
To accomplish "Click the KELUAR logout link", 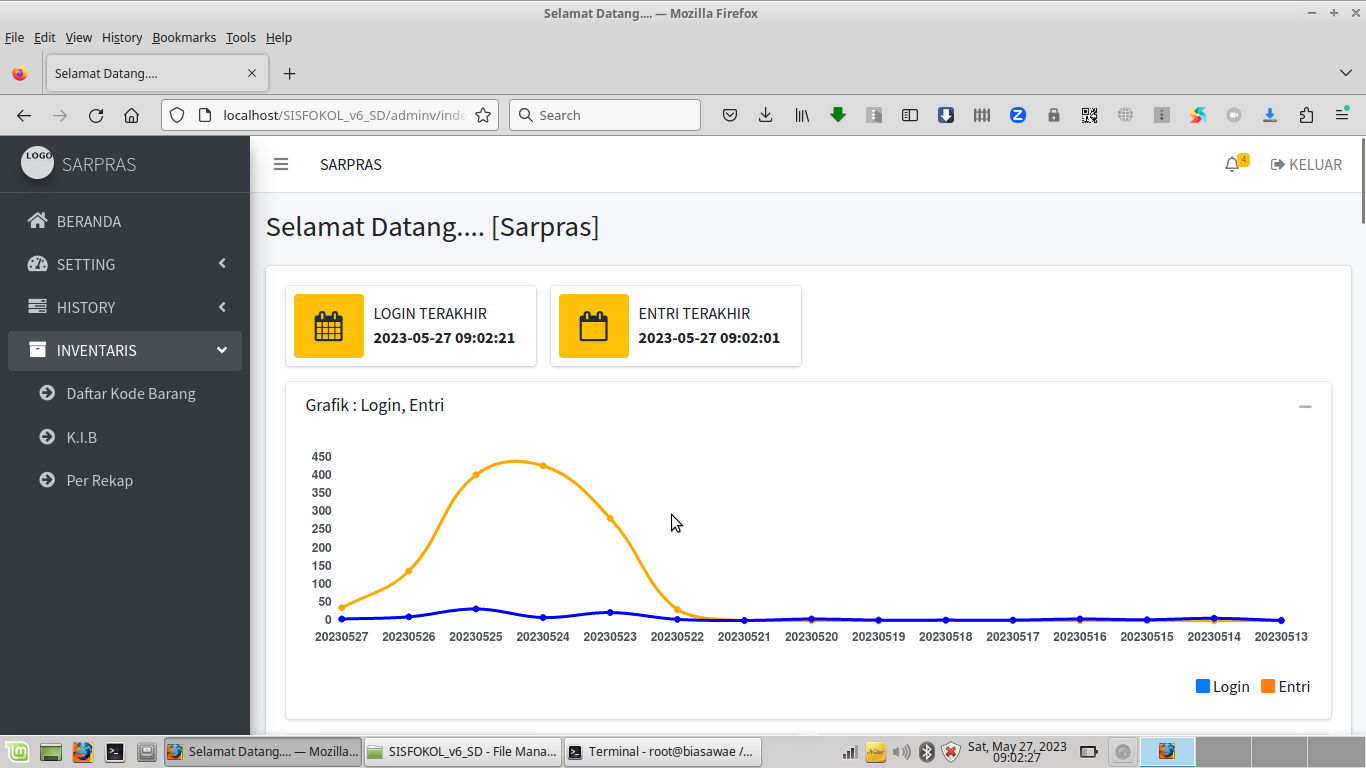I will (x=1306, y=164).
